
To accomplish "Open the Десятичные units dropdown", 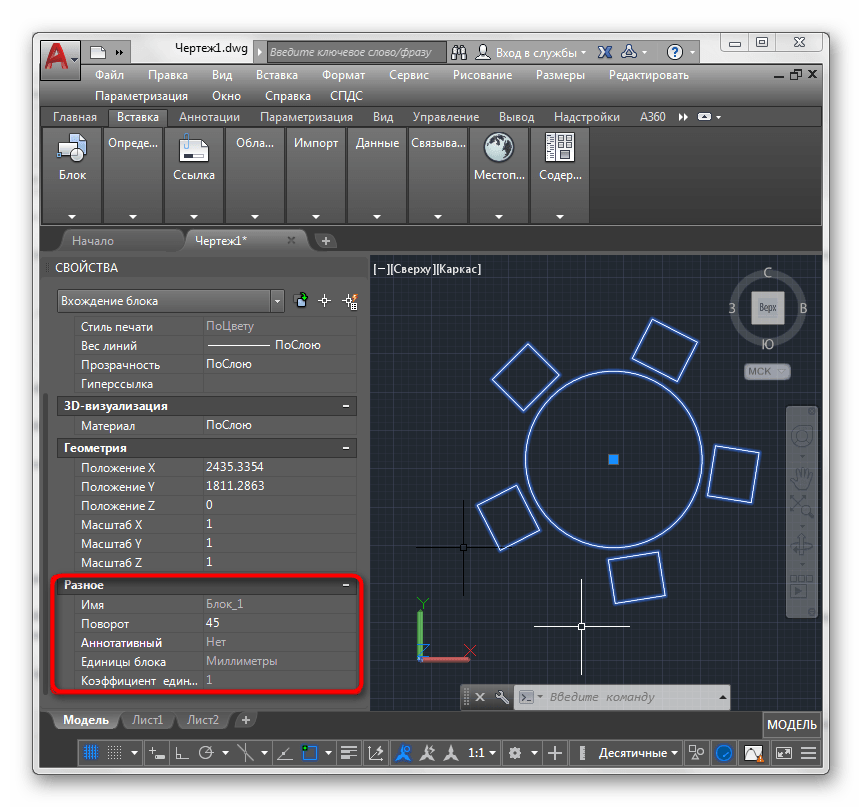I will coord(638,753).
